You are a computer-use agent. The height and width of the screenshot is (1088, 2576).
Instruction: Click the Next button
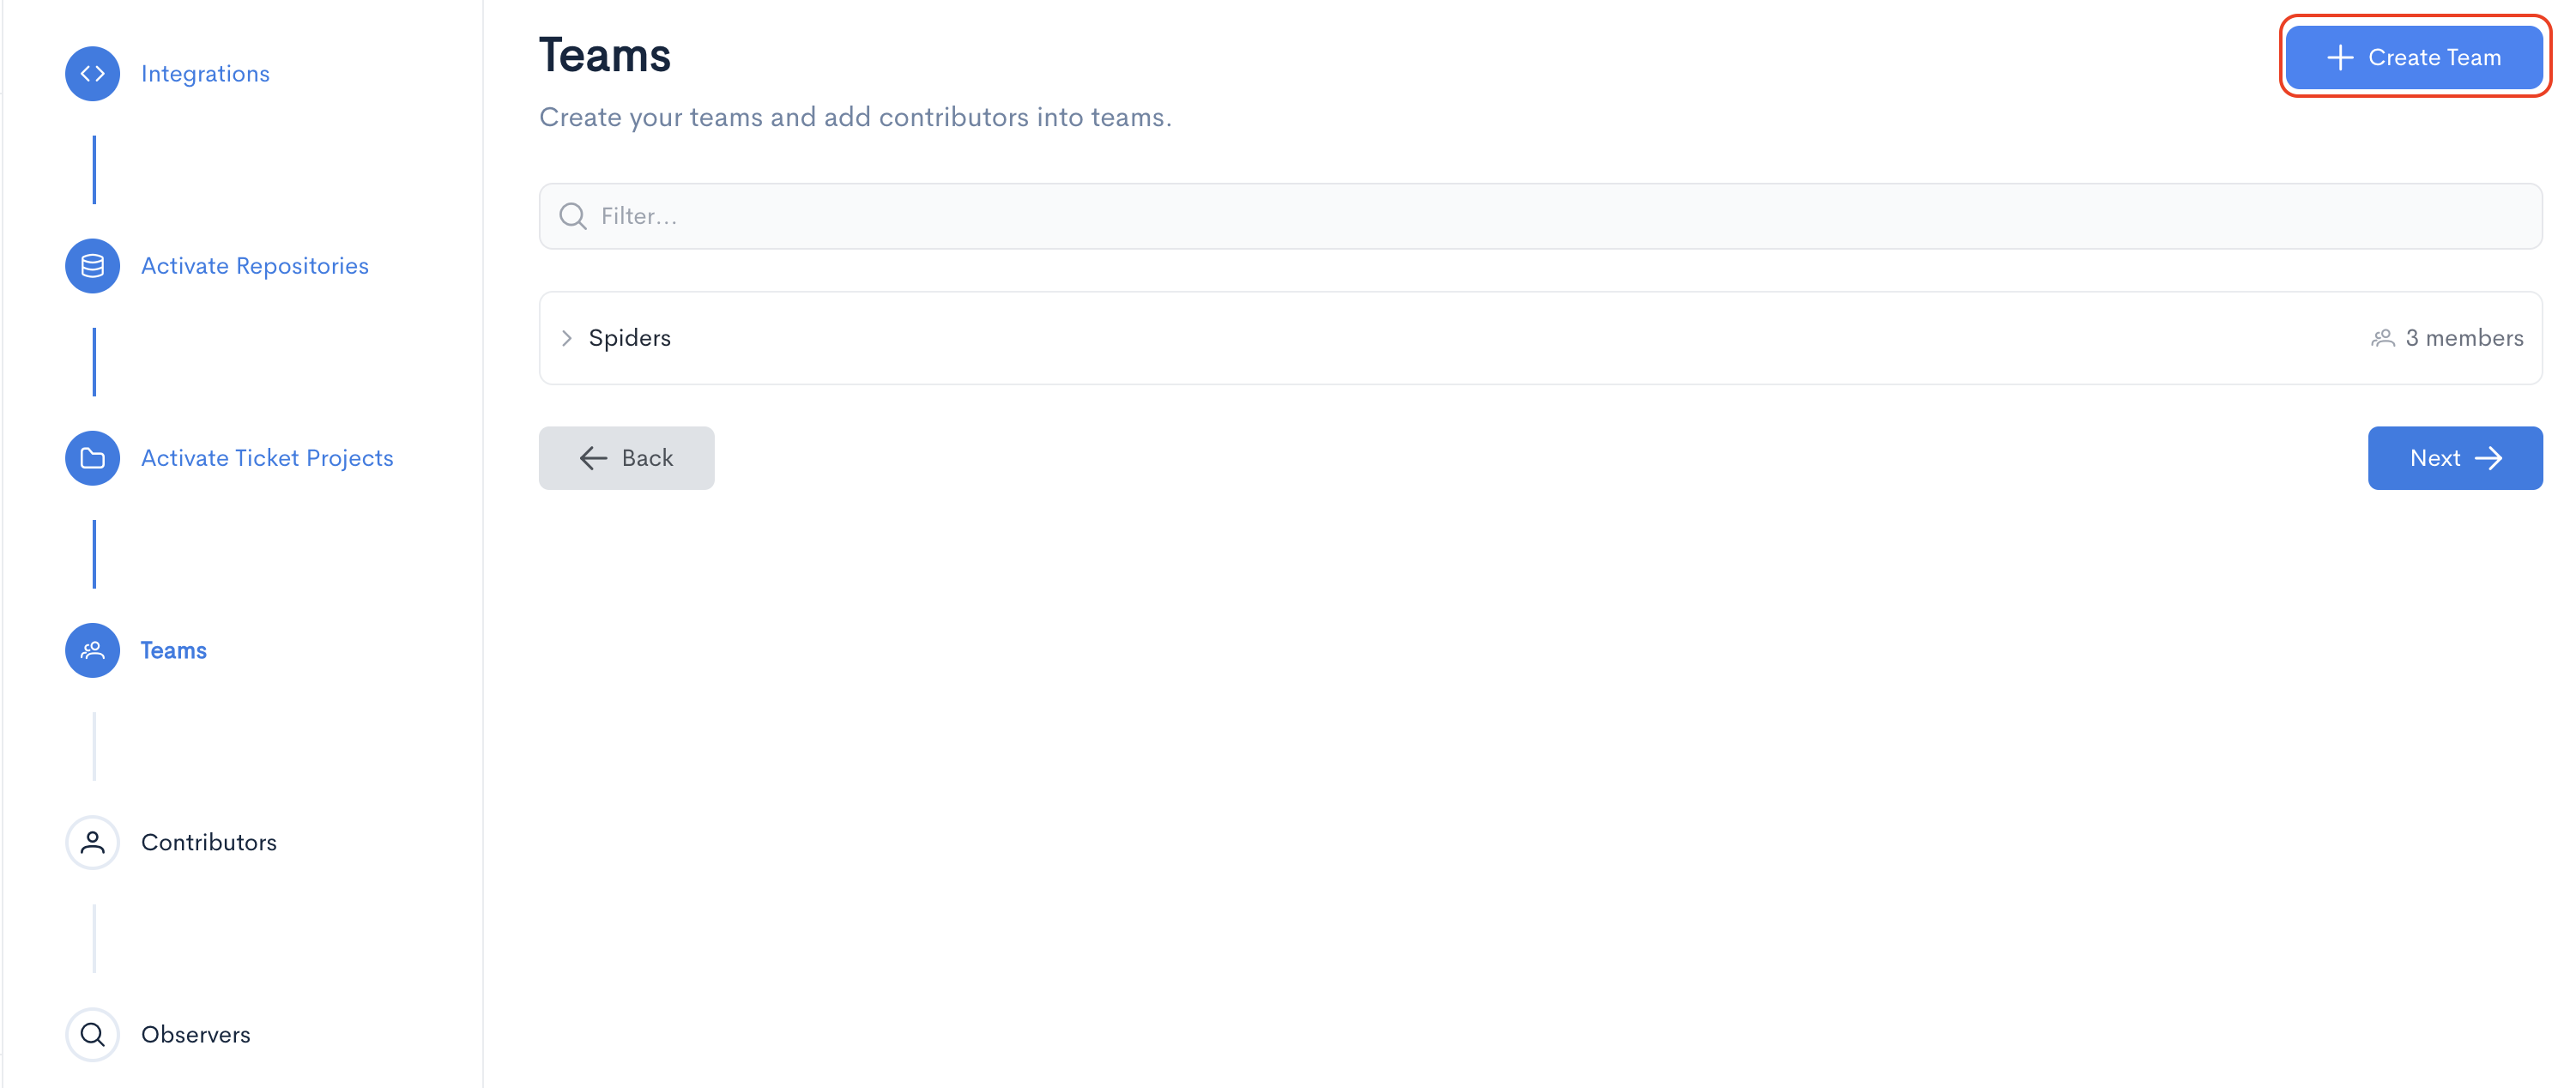click(2454, 458)
